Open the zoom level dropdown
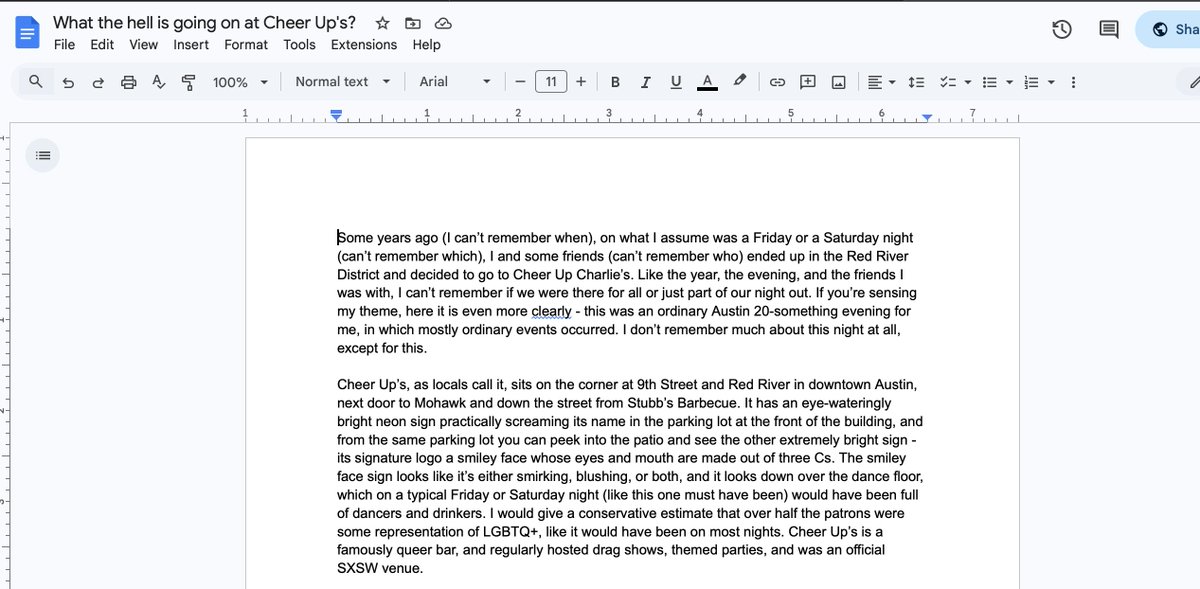The width and height of the screenshot is (1200, 589). (240, 82)
